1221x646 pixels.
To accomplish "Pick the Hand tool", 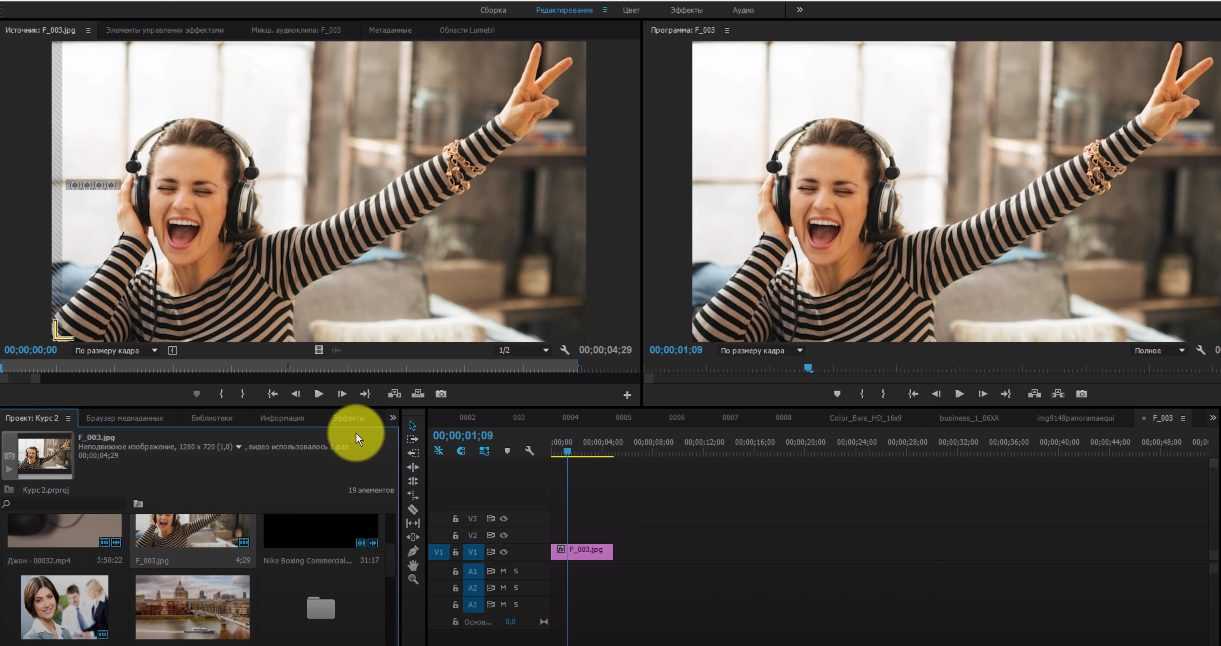I will [413, 565].
